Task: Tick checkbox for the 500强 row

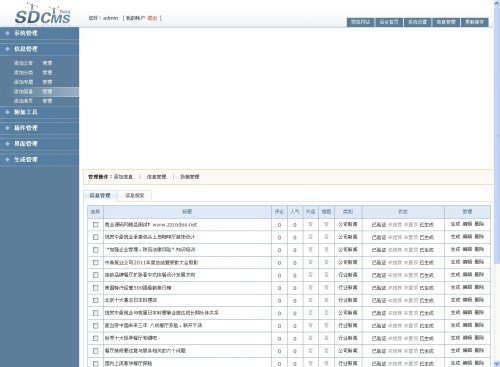Action: (96, 288)
